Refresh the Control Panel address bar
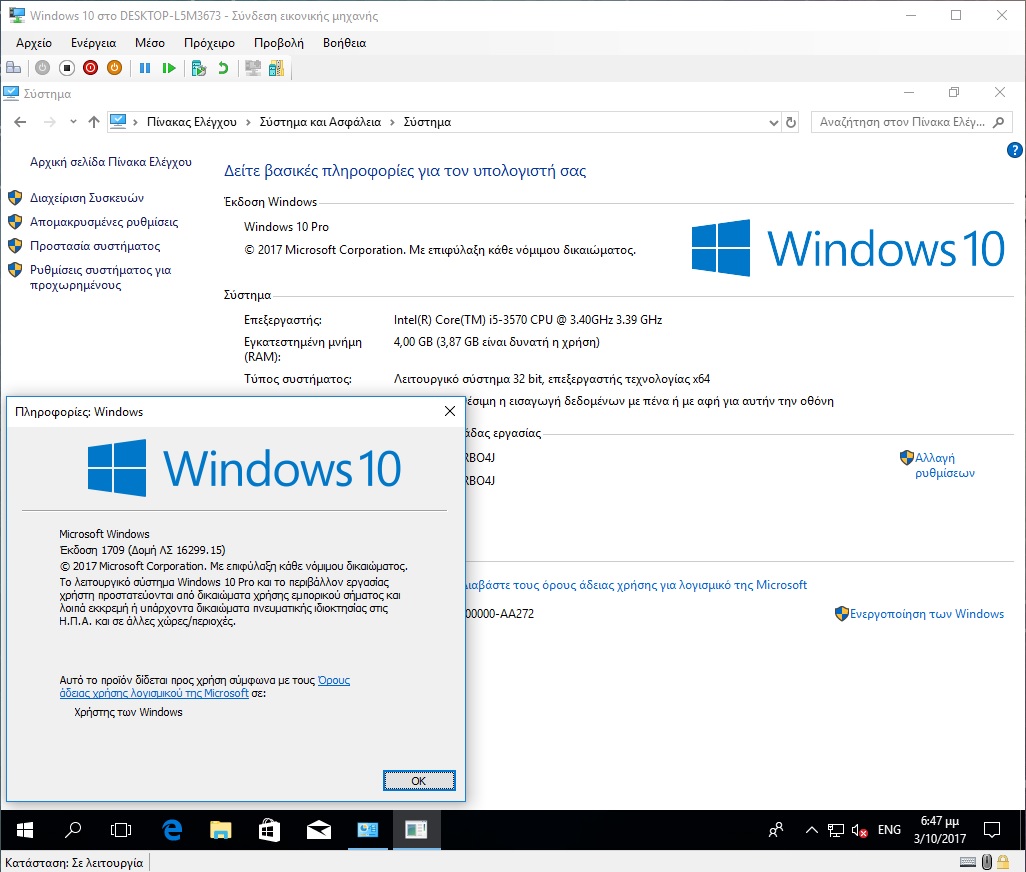The width and height of the screenshot is (1026, 872). pyautogui.click(x=791, y=122)
